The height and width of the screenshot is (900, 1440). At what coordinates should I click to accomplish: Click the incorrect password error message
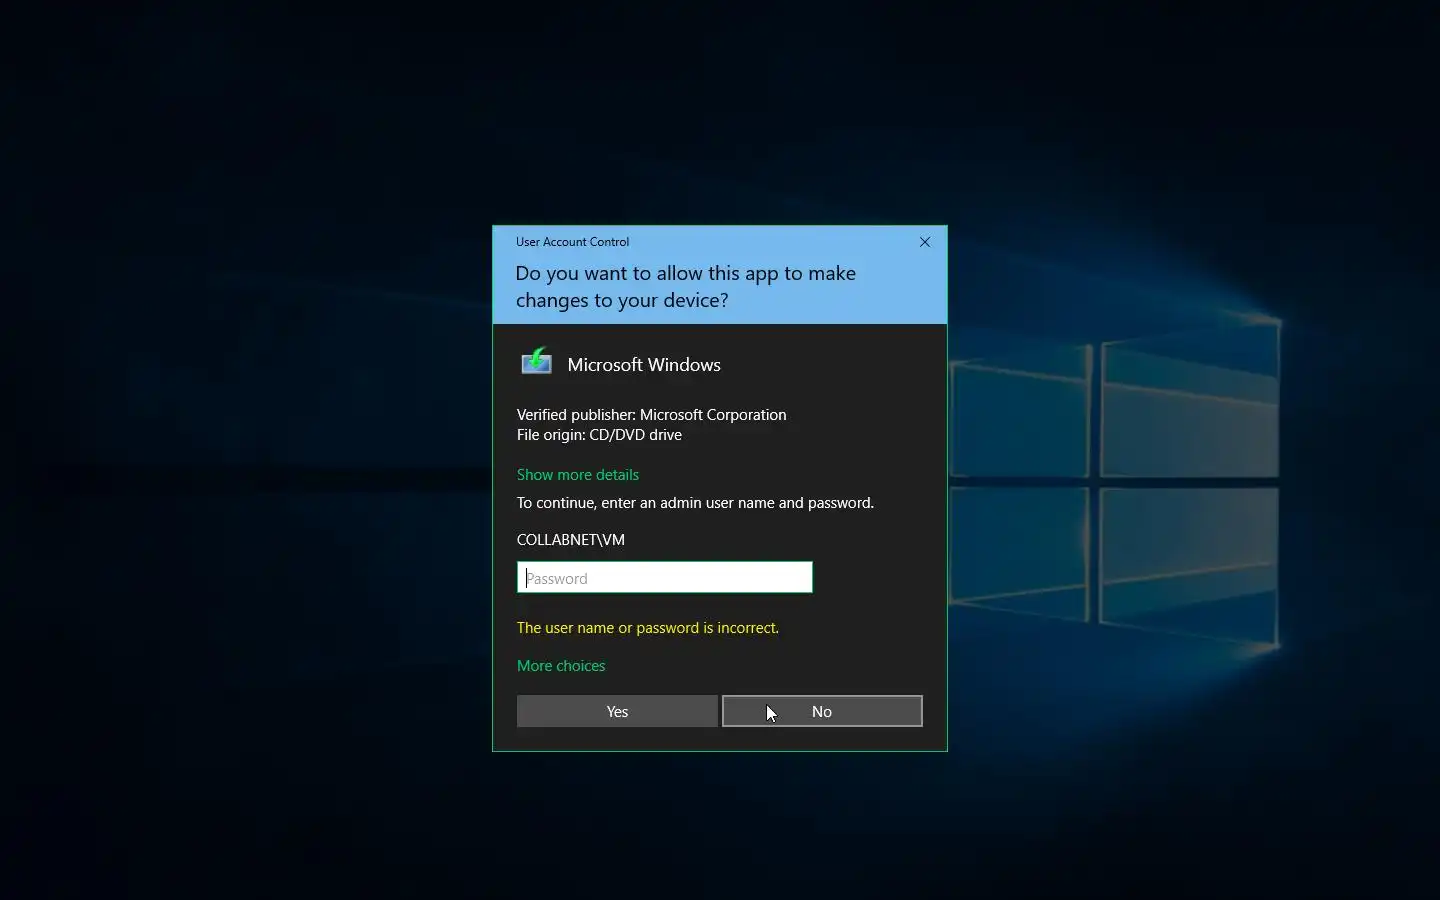[648, 628]
